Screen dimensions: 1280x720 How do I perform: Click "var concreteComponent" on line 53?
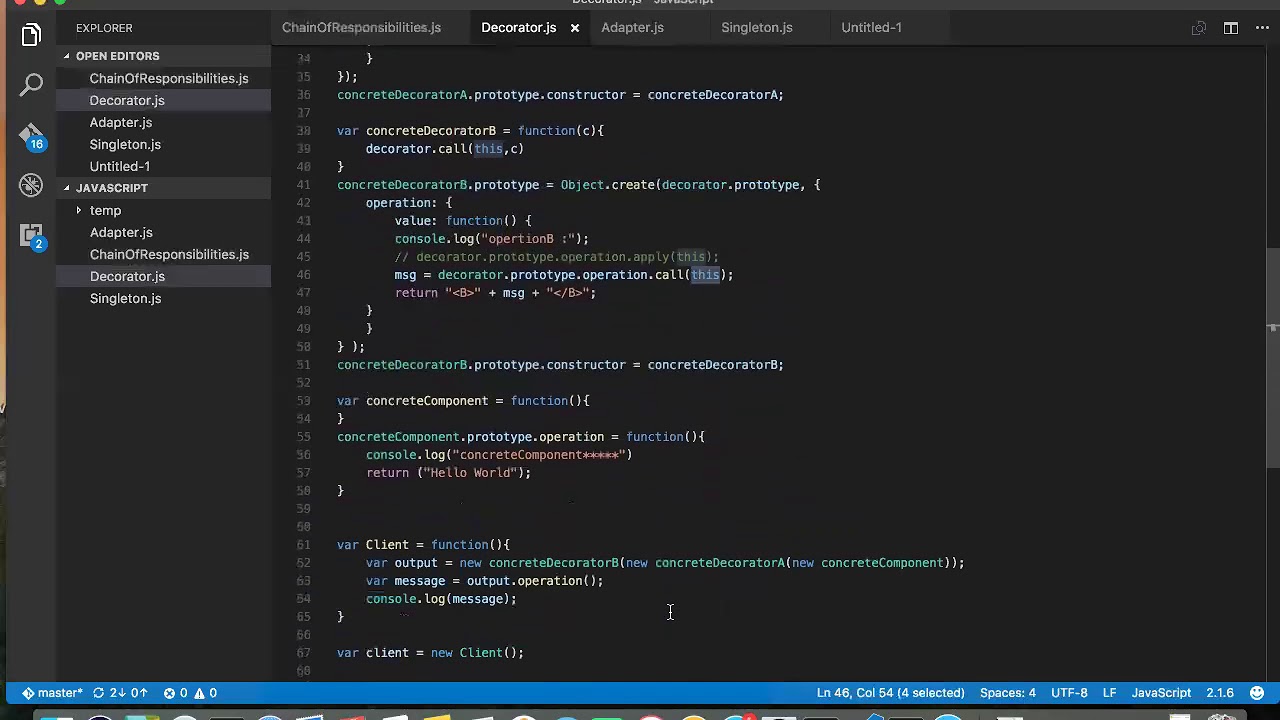click(x=412, y=401)
